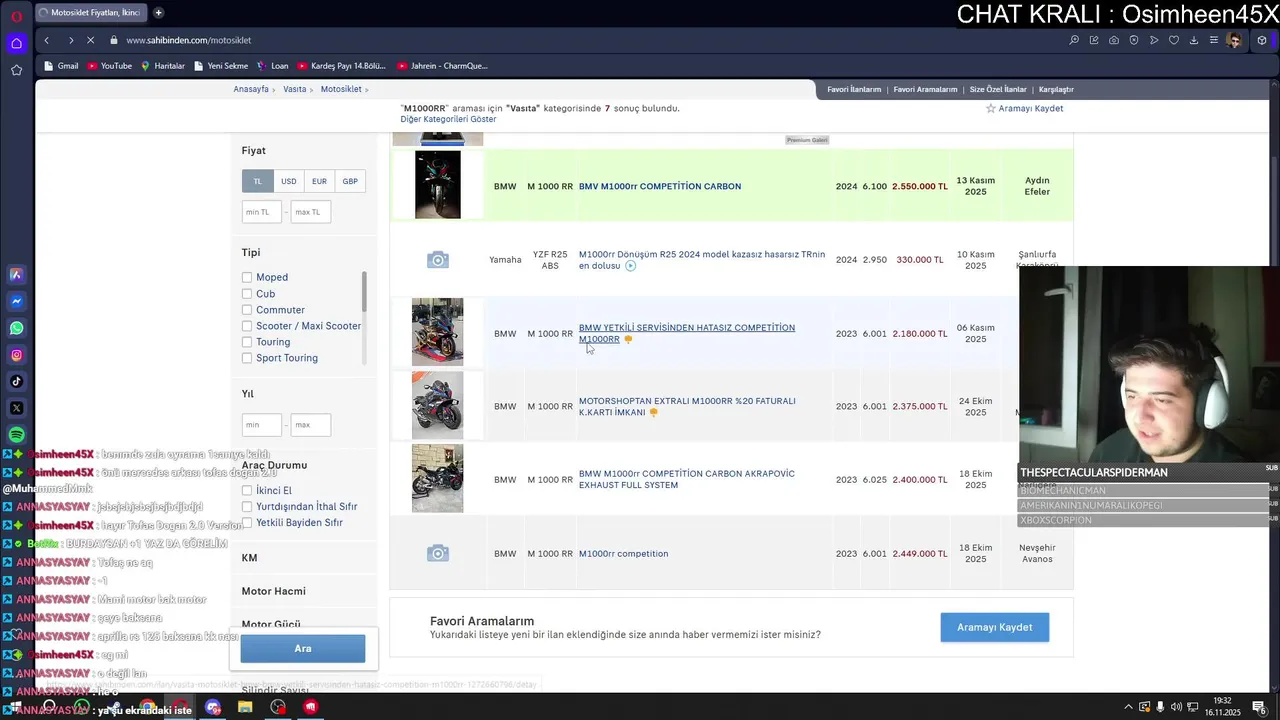Open Favori Aramalarım menu

(925, 89)
